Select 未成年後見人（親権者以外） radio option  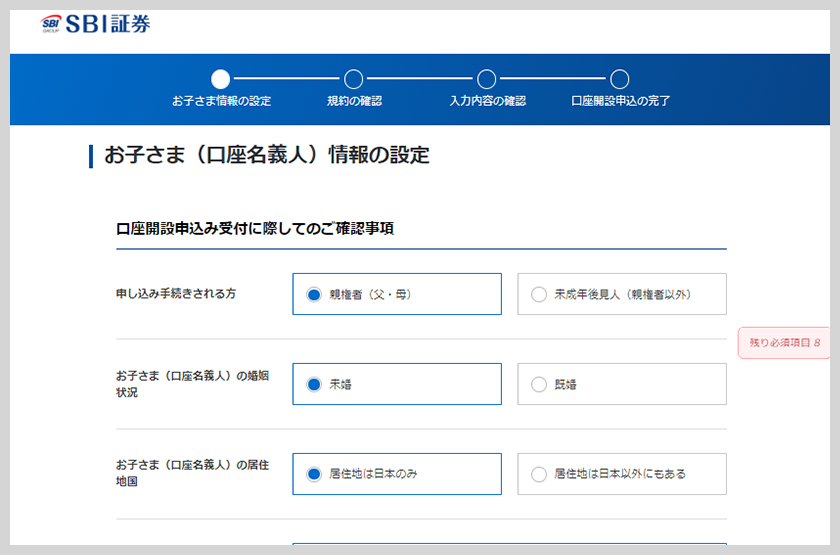(622, 294)
